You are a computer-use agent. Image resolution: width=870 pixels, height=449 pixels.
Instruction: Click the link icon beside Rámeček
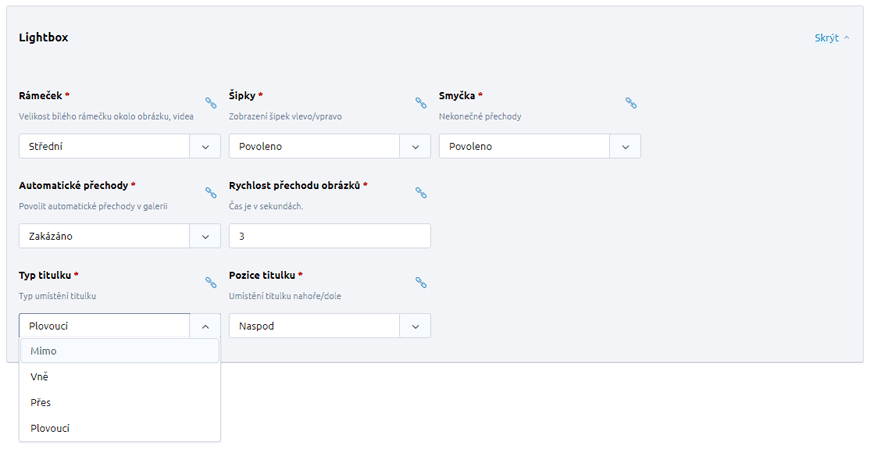pos(211,103)
